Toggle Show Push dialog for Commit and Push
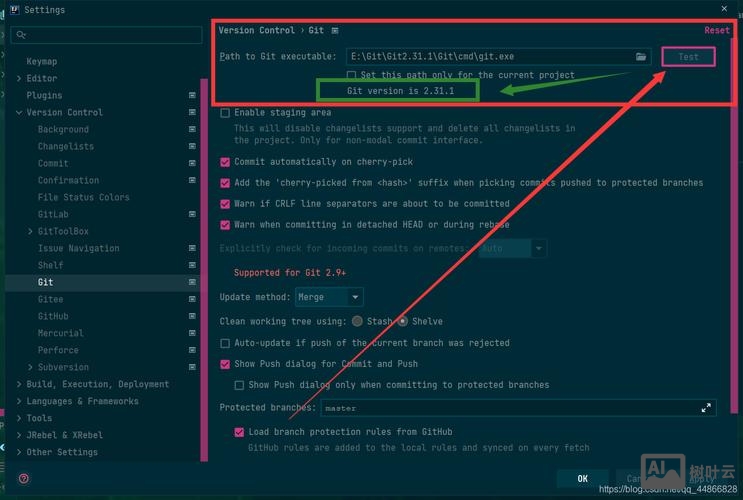The image size is (743, 500). [225, 364]
